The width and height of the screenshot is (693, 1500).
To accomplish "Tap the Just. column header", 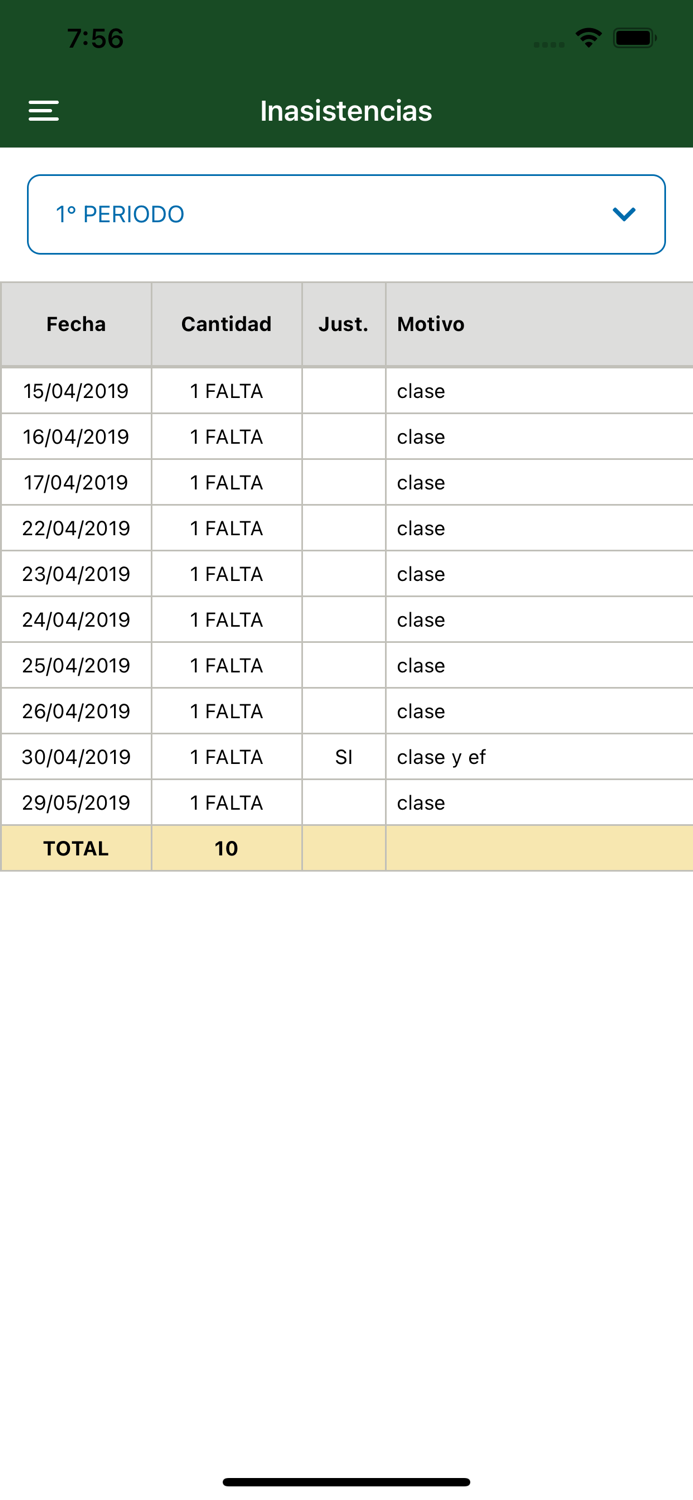I will [343, 324].
